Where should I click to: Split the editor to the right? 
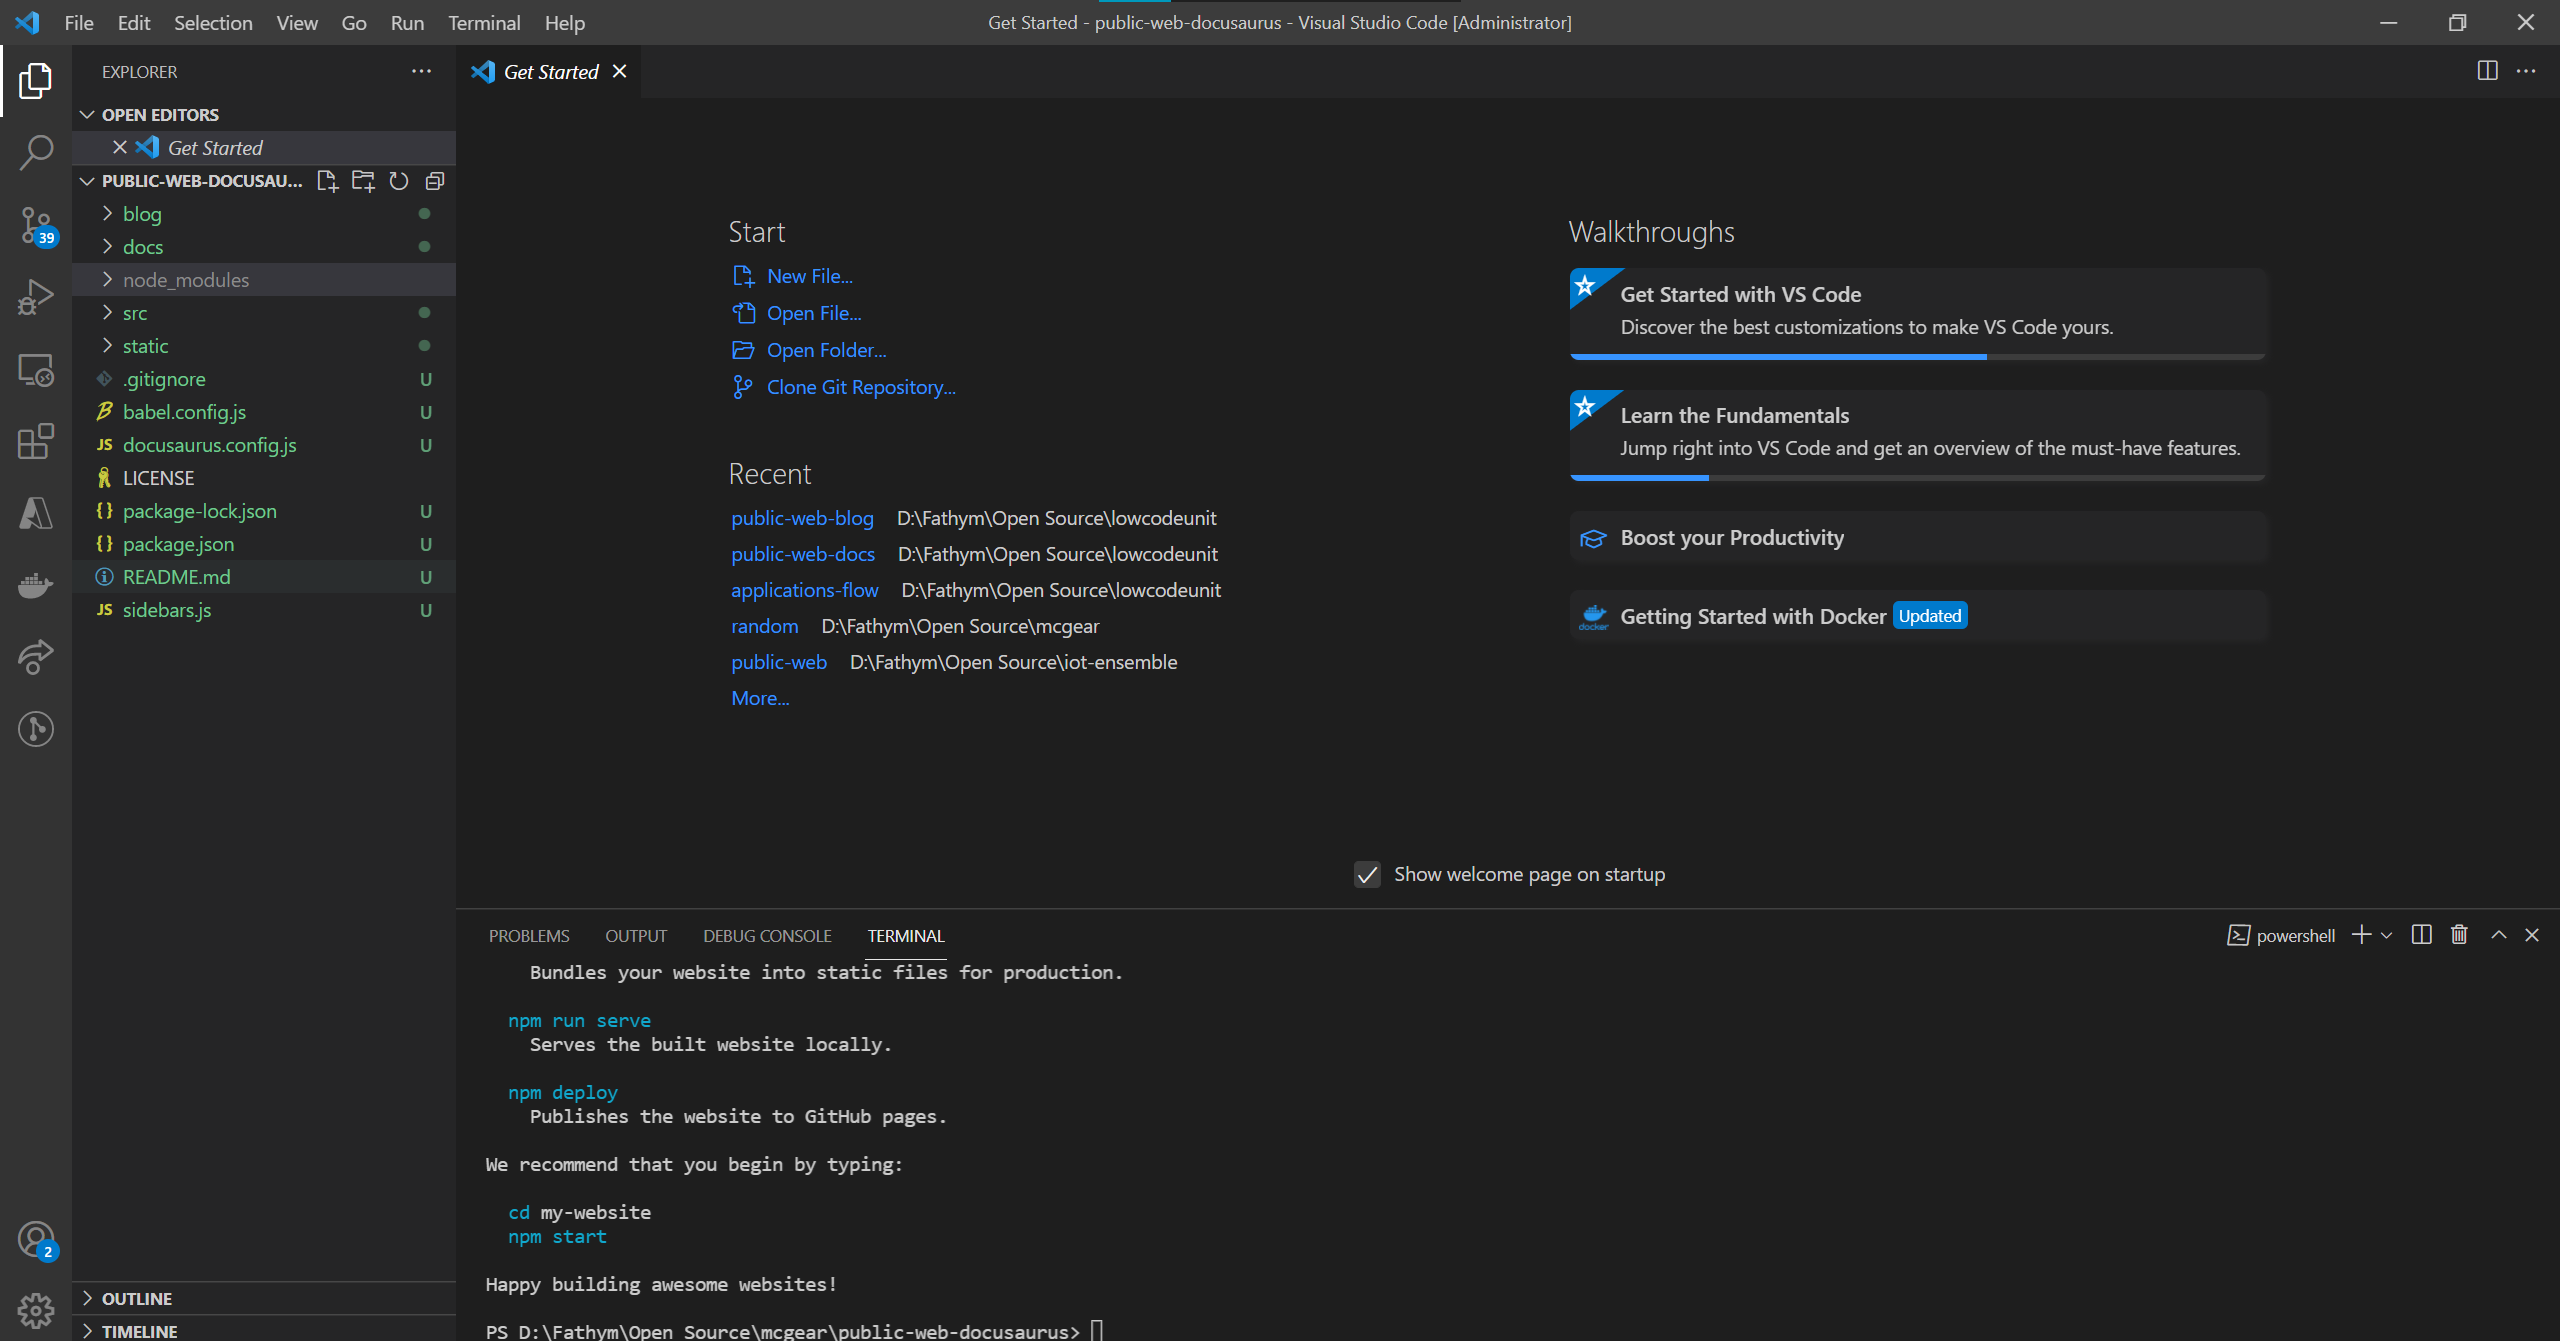tap(2488, 71)
